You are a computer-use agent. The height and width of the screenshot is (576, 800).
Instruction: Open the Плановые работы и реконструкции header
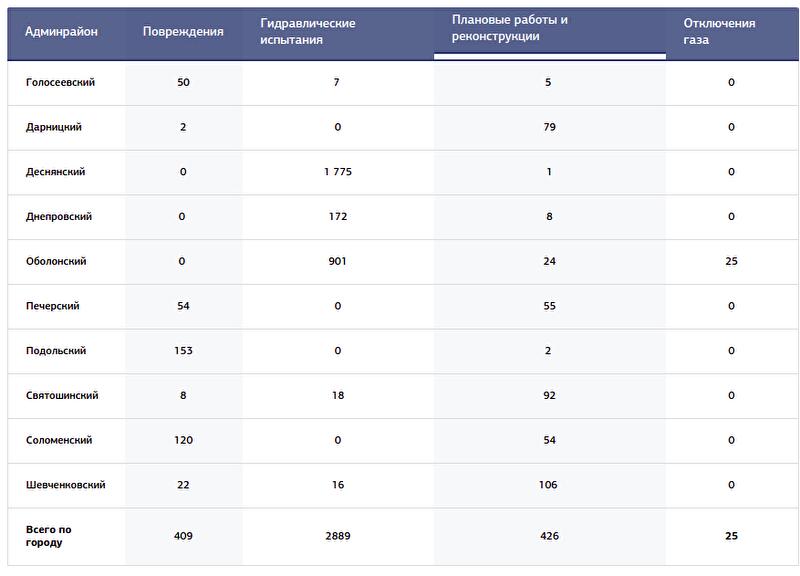tap(510, 28)
